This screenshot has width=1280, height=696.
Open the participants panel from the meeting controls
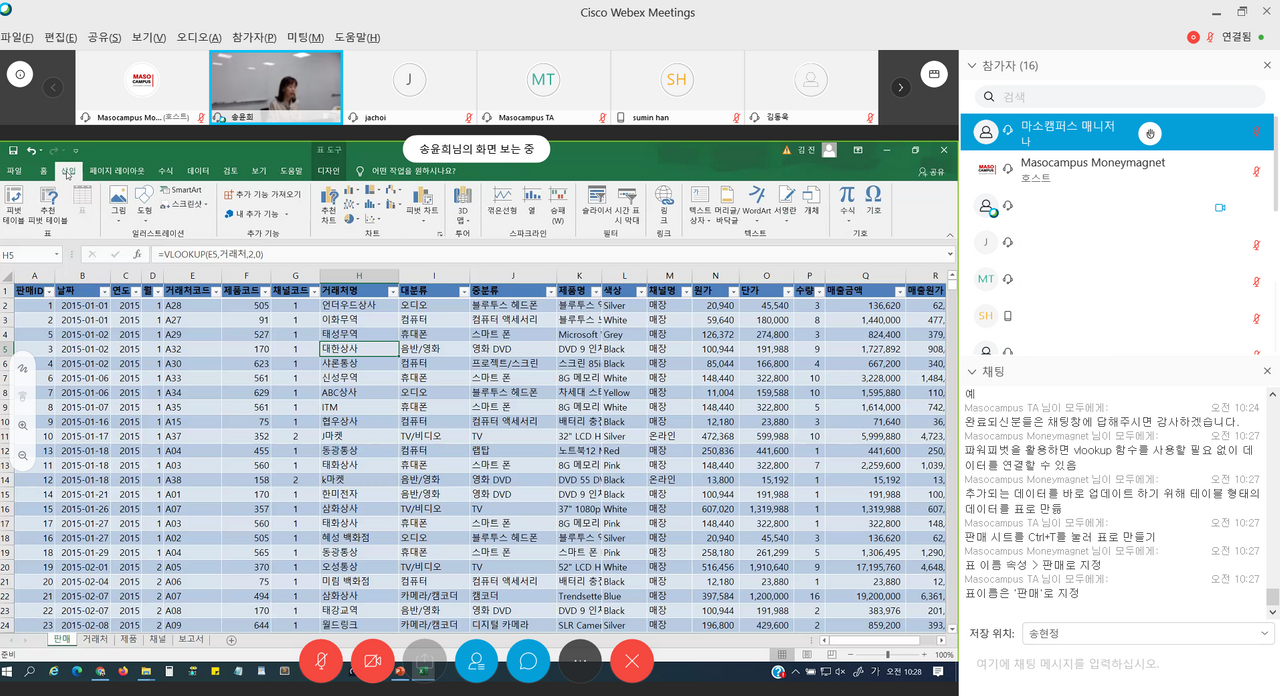pos(477,661)
